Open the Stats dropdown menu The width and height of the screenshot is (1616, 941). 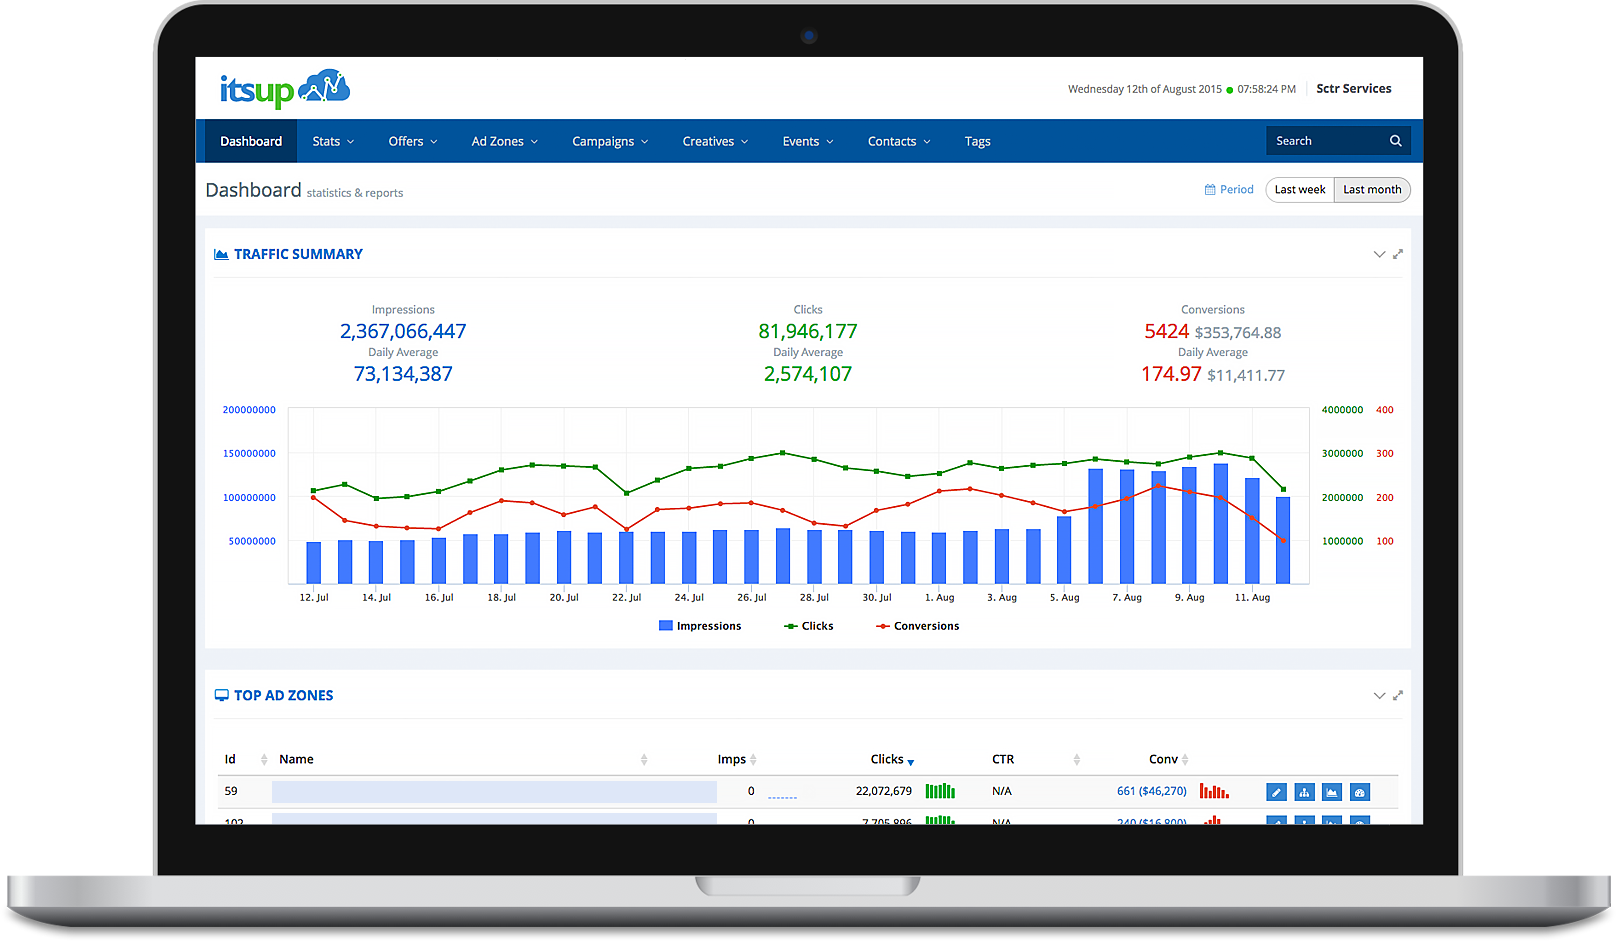click(333, 141)
